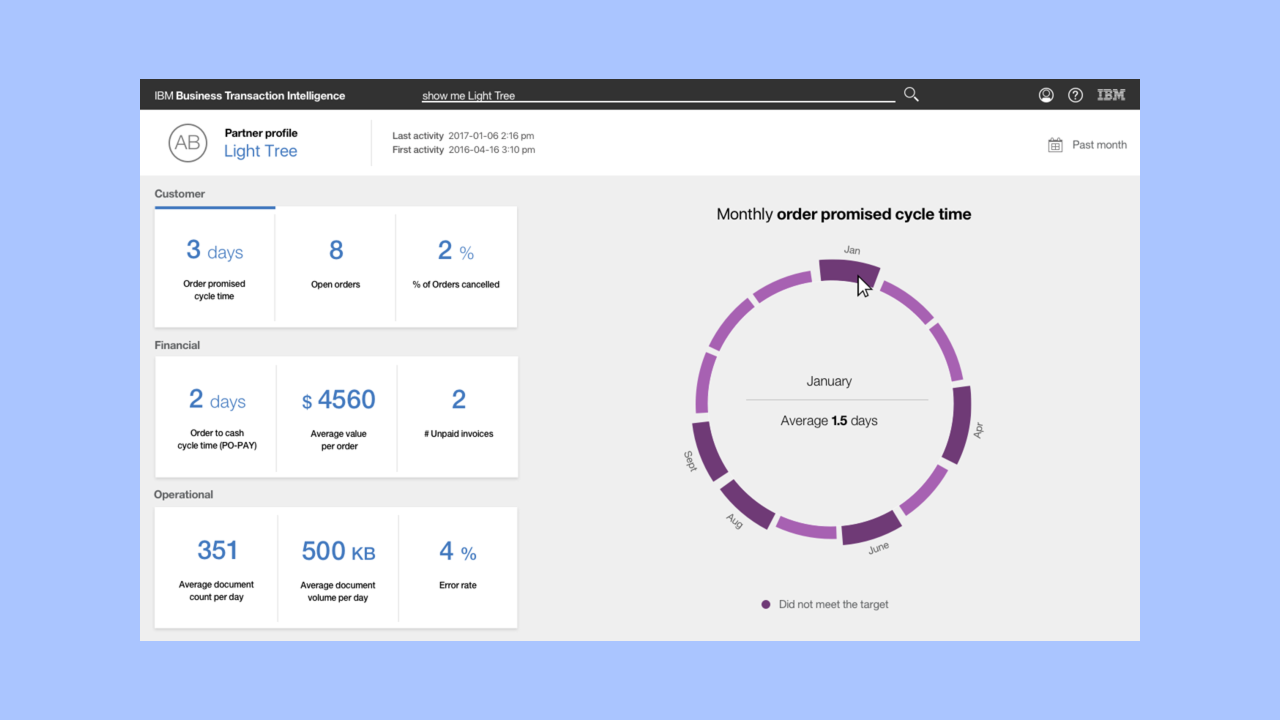Select the # Unpaid invoices card
This screenshot has width=1280, height=720.
coord(458,417)
